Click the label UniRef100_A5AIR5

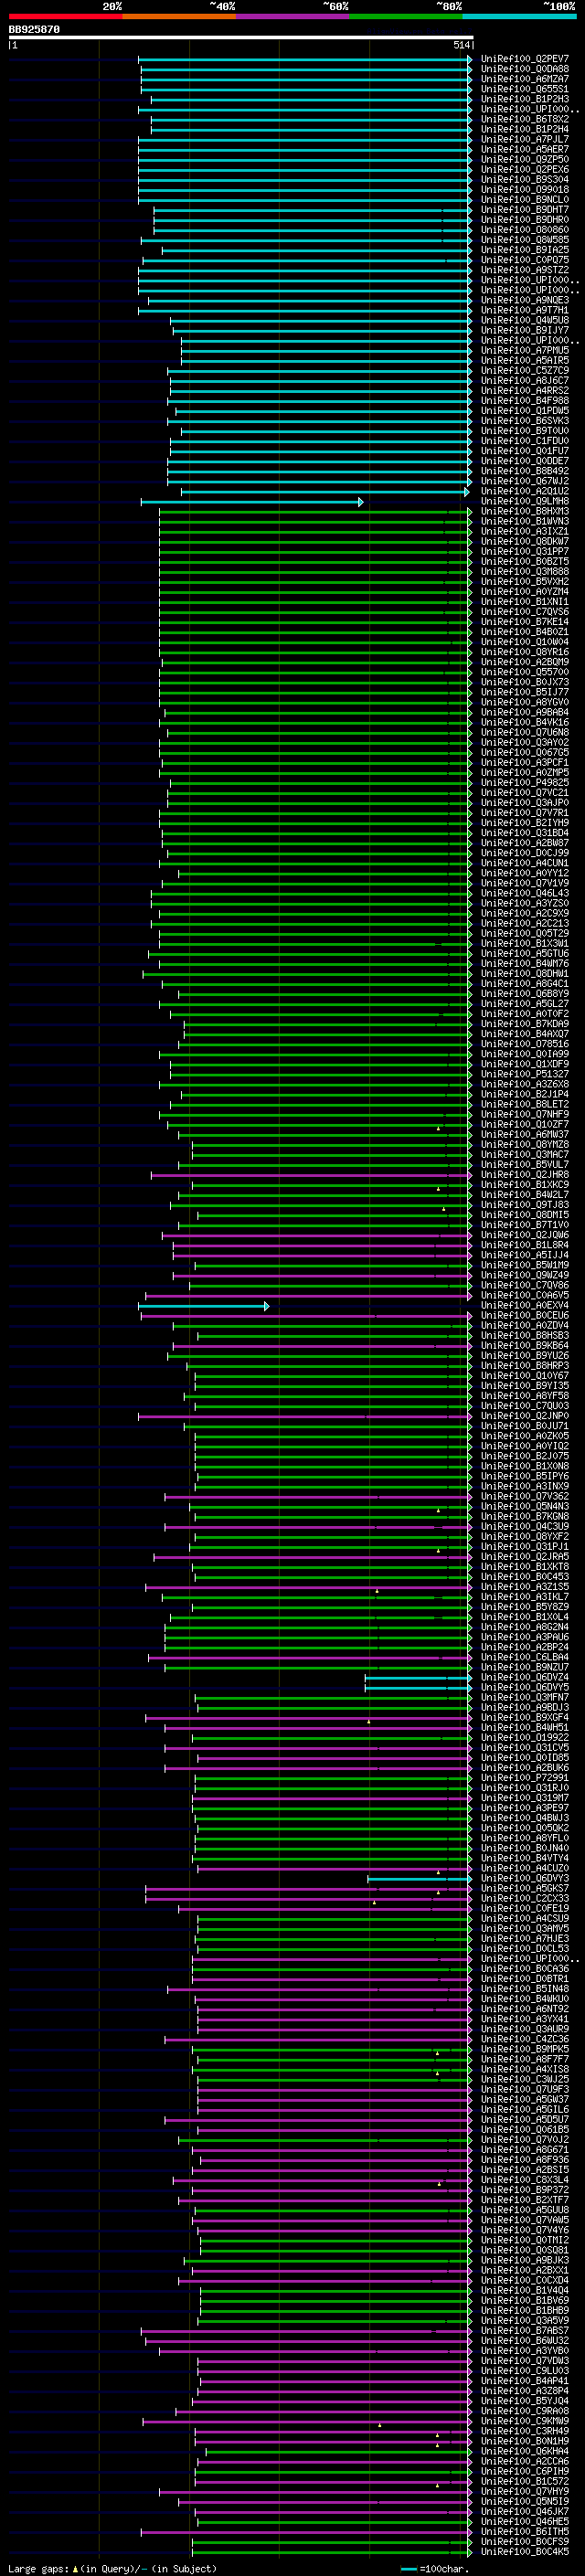click(525, 360)
